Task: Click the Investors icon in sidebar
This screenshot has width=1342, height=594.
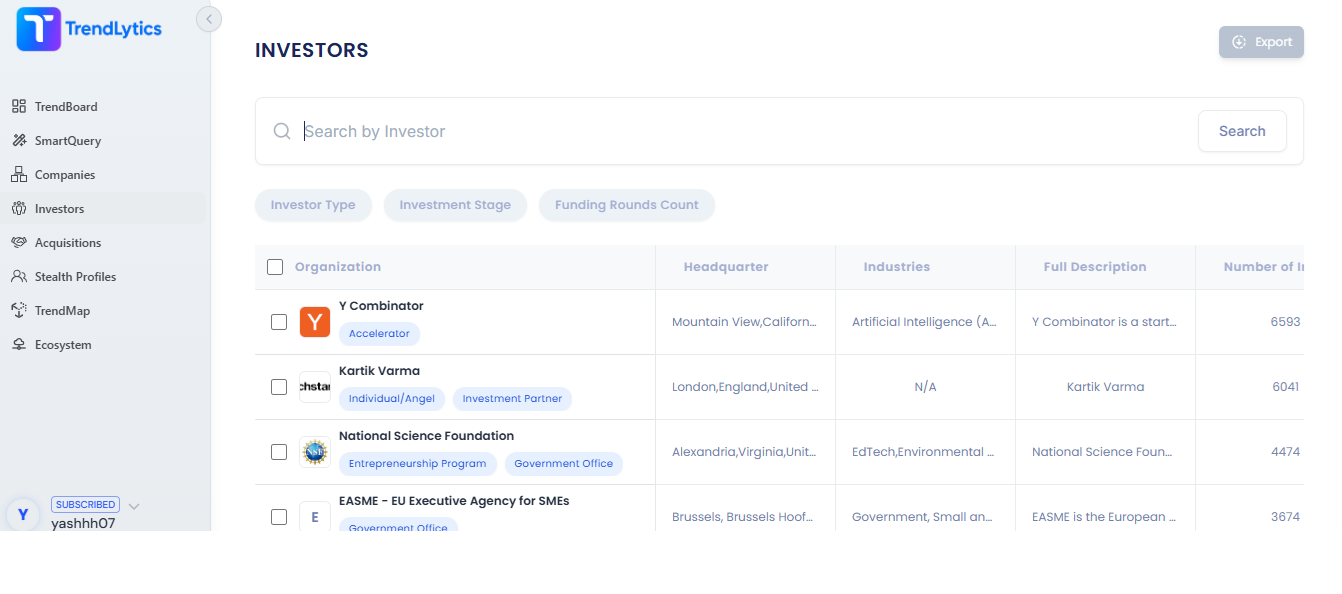Action: click(19, 209)
